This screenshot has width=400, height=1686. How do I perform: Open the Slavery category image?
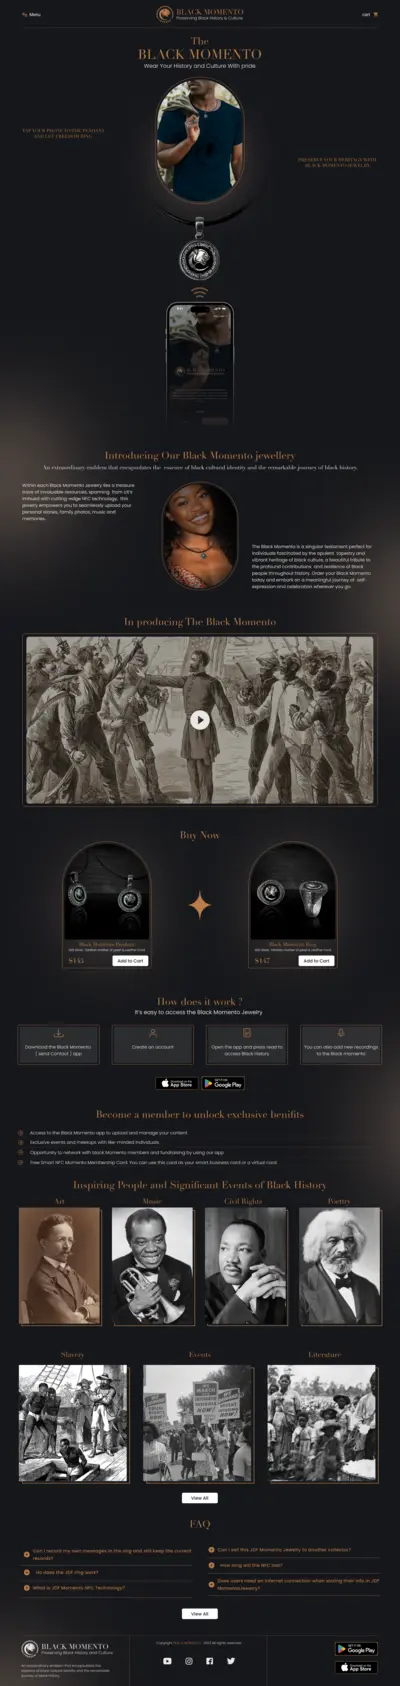pyautogui.click(x=73, y=1423)
